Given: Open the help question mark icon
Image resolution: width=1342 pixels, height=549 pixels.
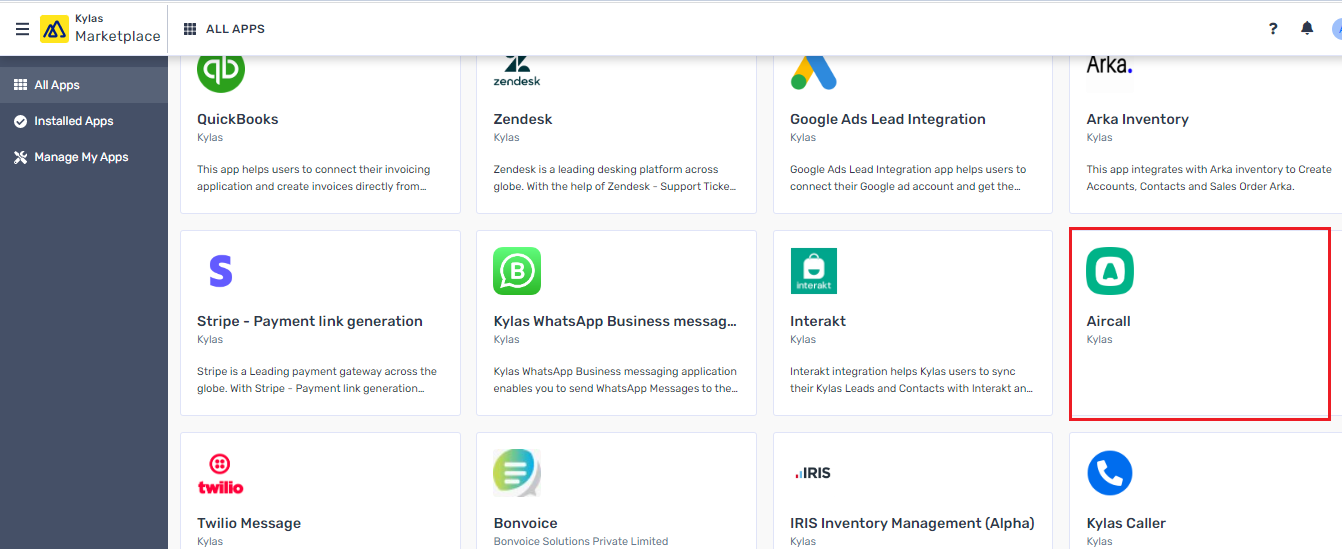Looking at the screenshot, I should pyautogui.click(x=1273, y=29).
